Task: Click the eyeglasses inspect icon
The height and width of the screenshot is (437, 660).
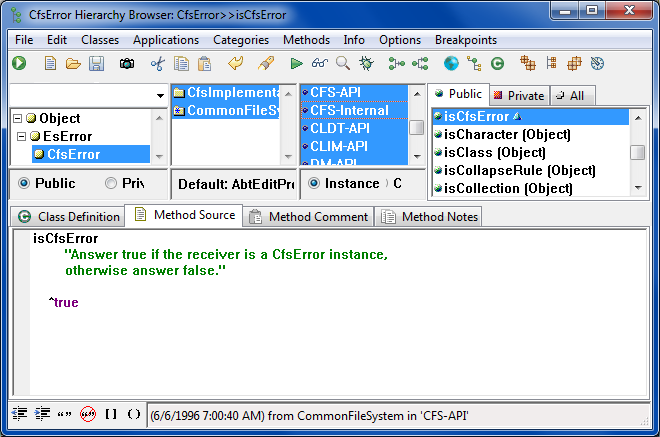Action: pos(319,64)
